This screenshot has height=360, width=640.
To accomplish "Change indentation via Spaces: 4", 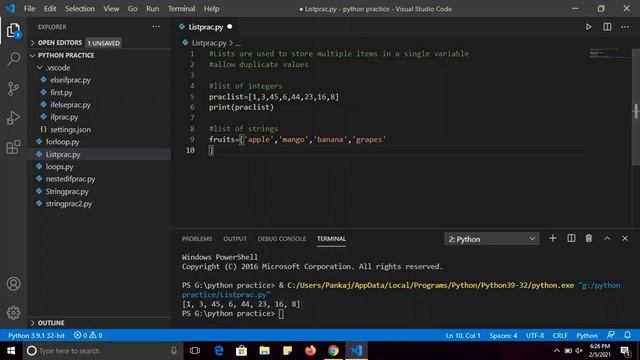I will (x=503, y=336).
